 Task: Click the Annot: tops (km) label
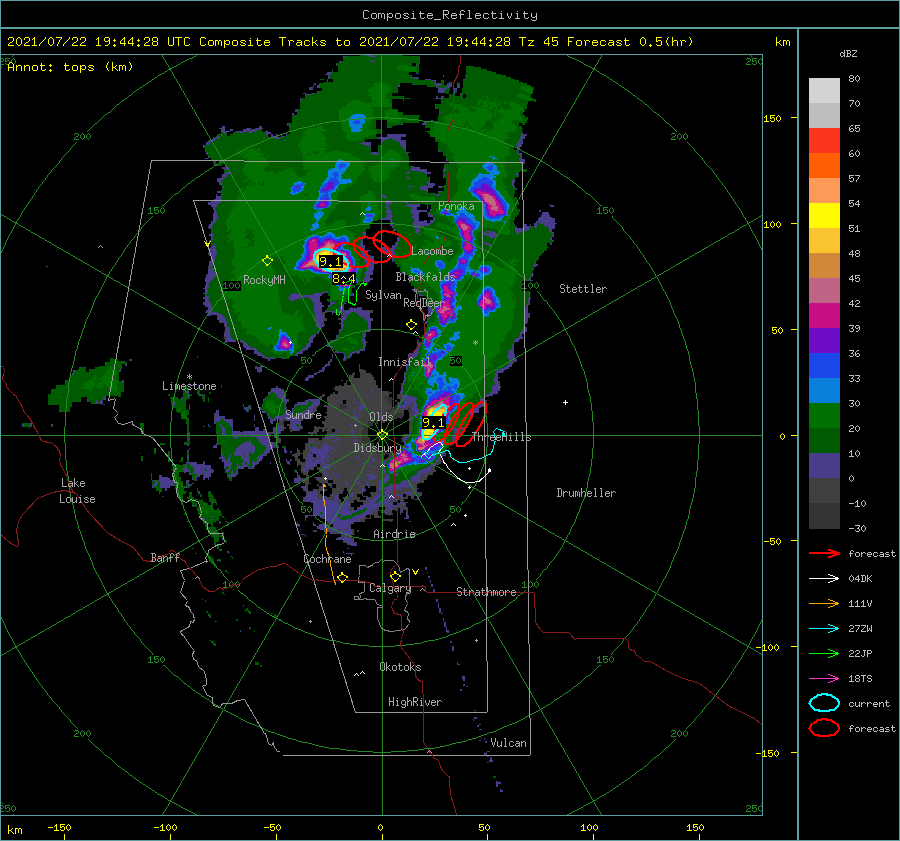point(70,67)
